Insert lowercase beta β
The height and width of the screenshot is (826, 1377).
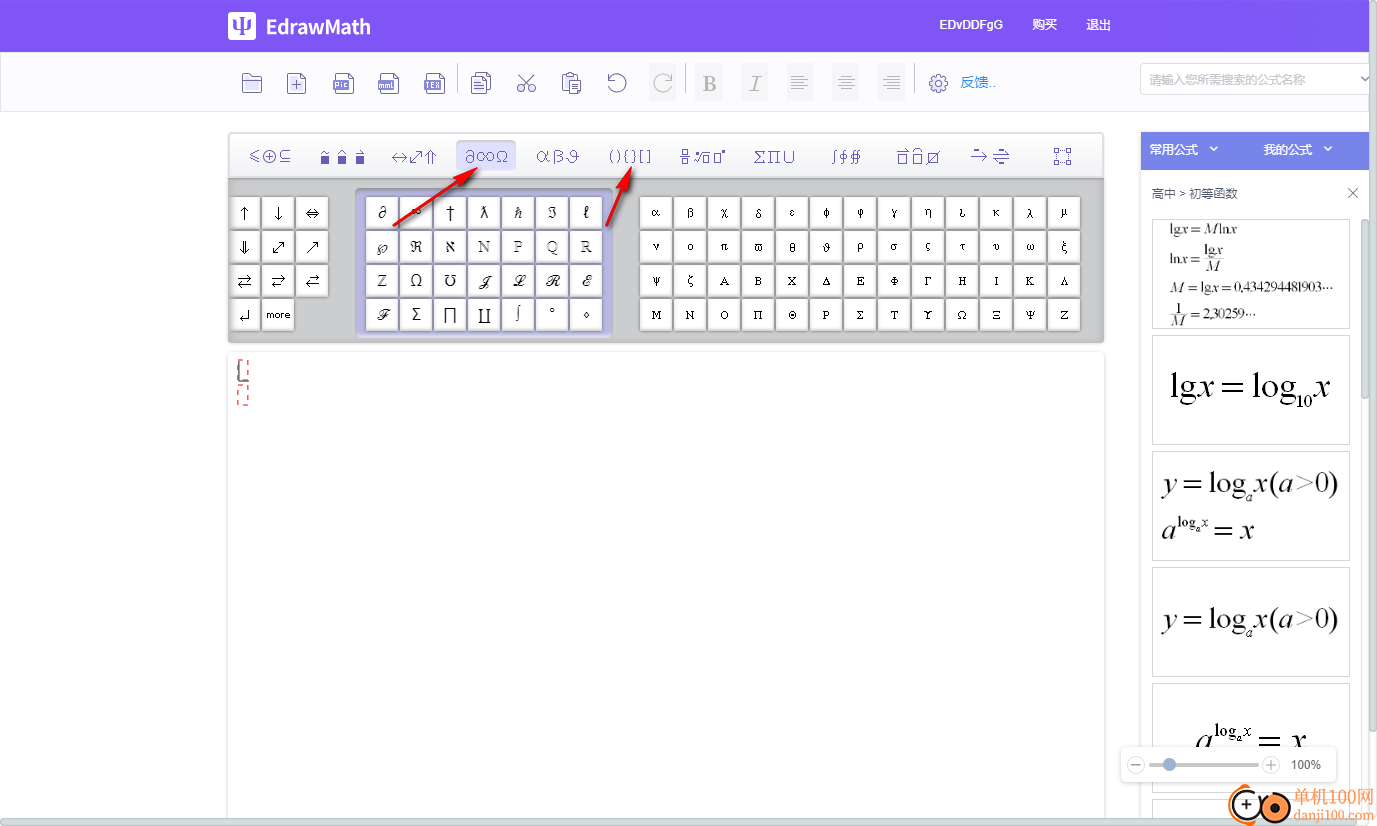click(690, 212)
